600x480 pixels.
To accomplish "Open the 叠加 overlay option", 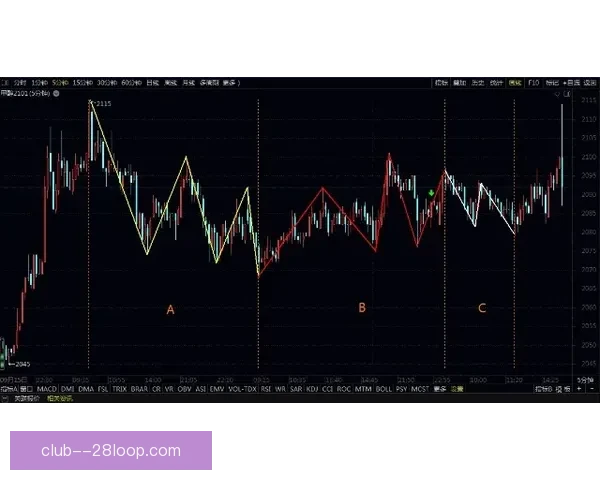I will pyautogui.click(x=460, y=83).
